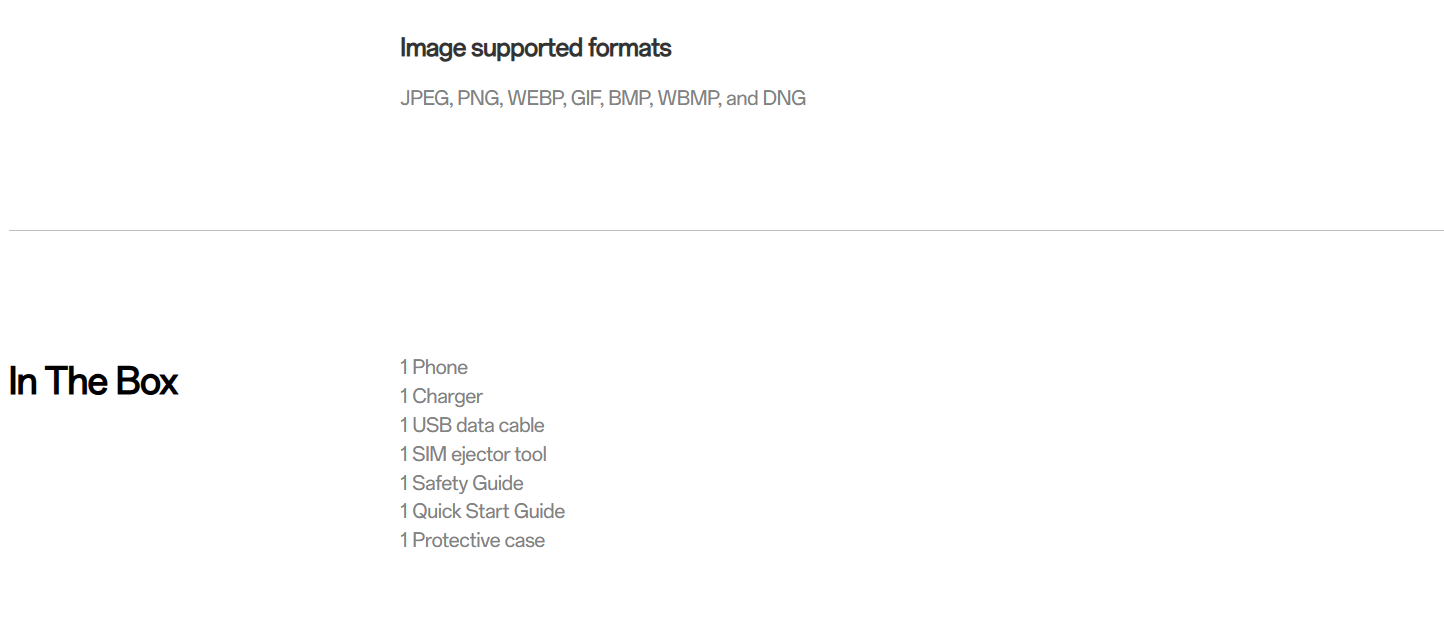Click the word WBMP in formats list
1444x639 pixels.
click(688, 98)
